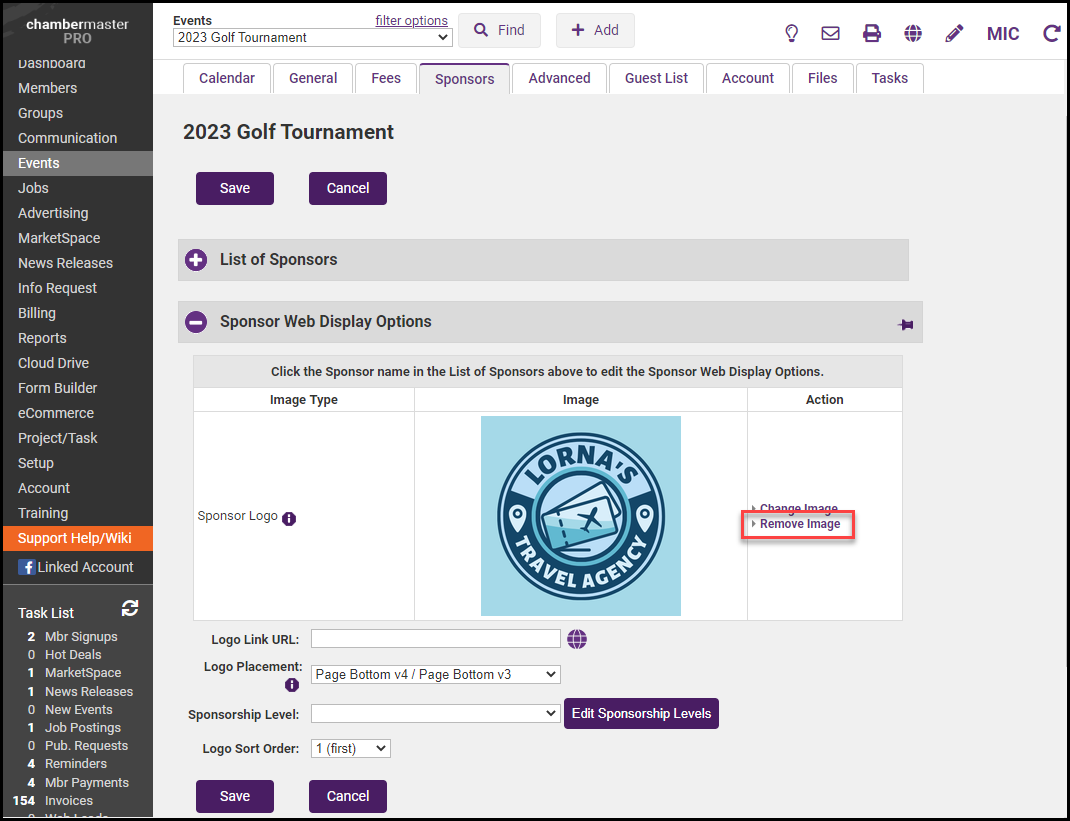Click Edit Sponsorship Levels button

[641, 713]
